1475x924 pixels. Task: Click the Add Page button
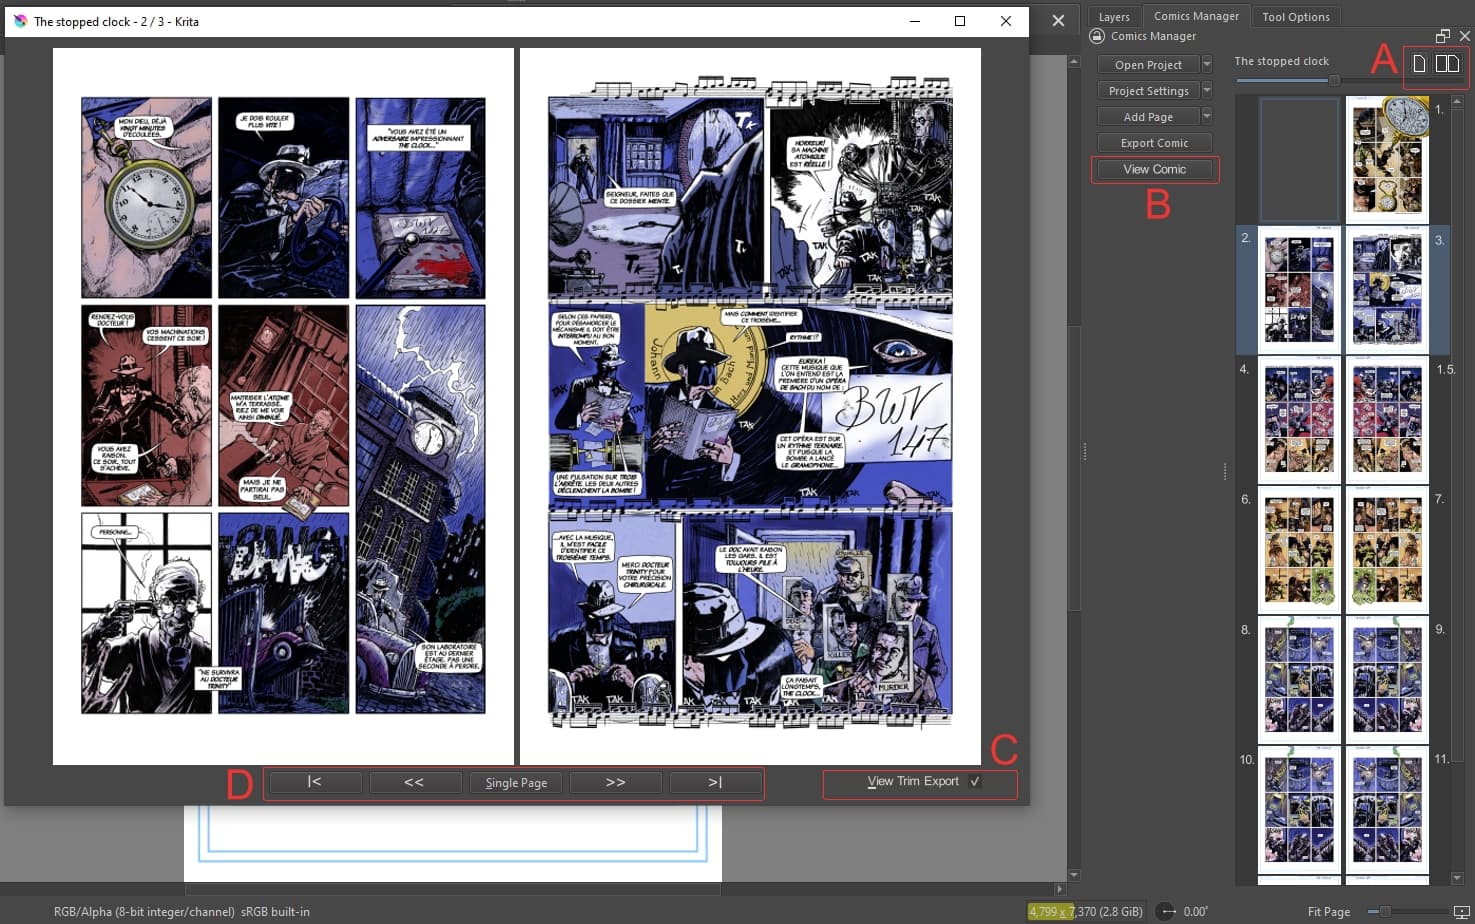[1148, 117]
